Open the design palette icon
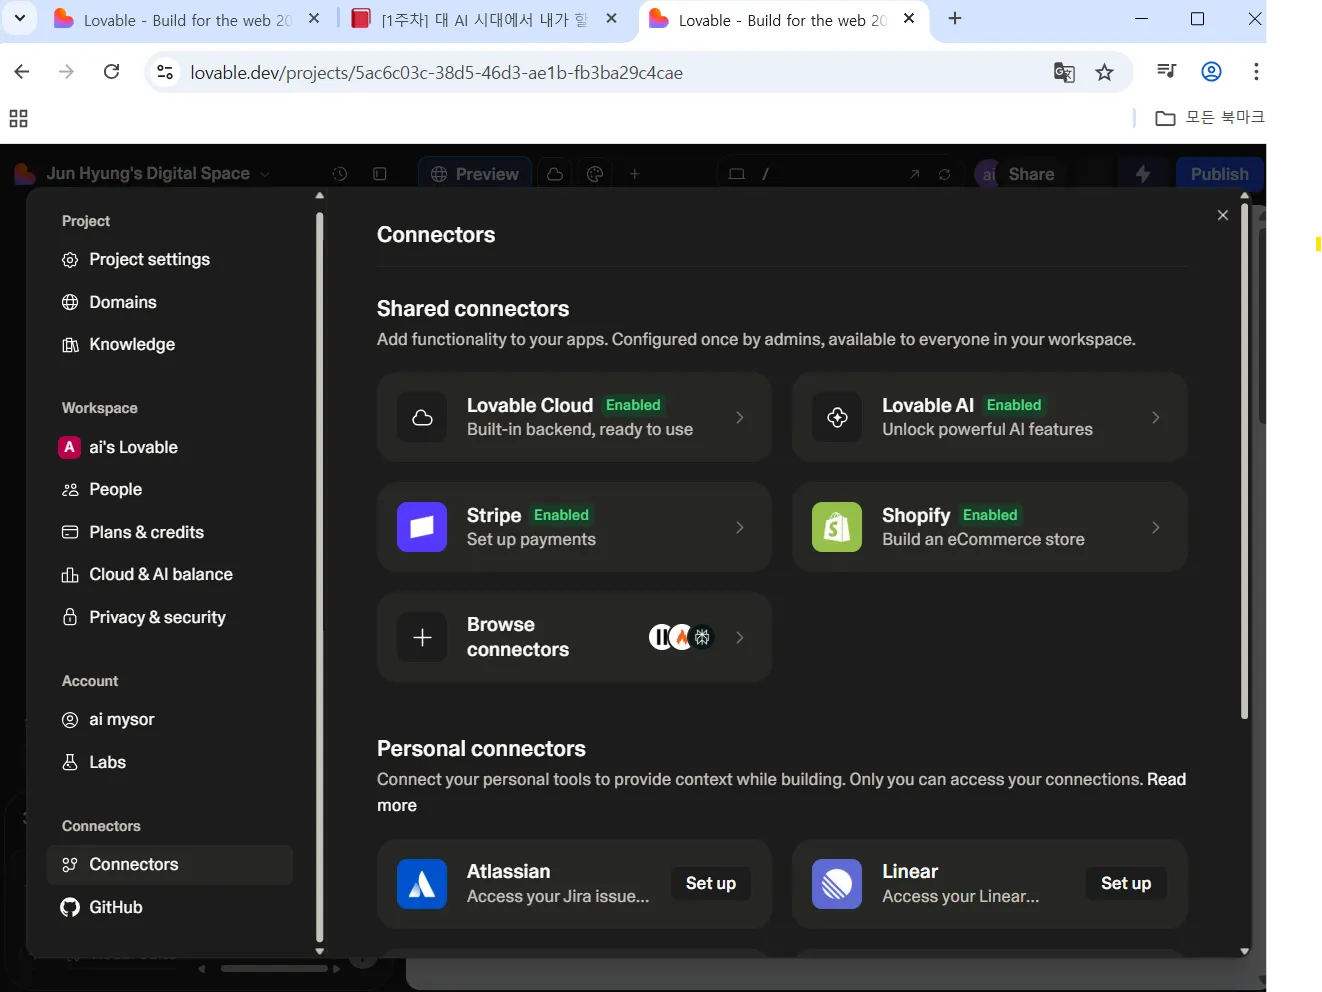The image size is (1322, 992). click(x=595, y=174)
